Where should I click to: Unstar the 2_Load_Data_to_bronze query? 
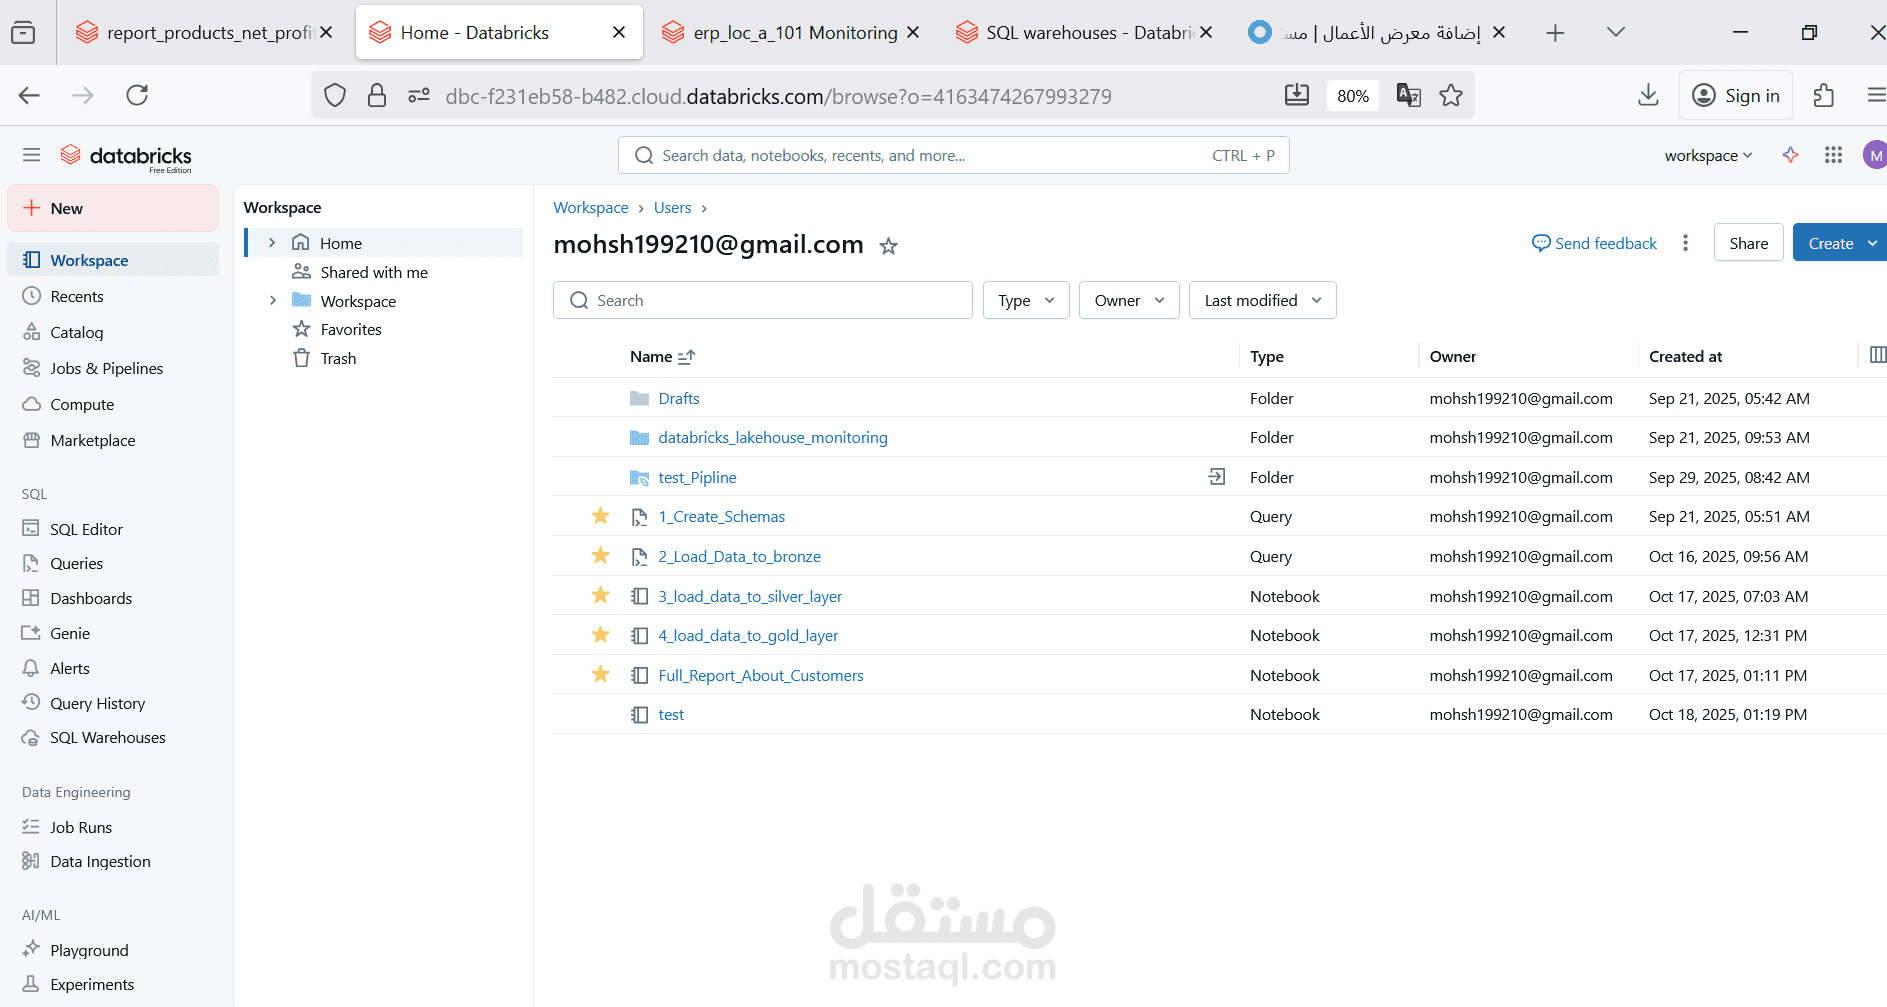(601, 555)
